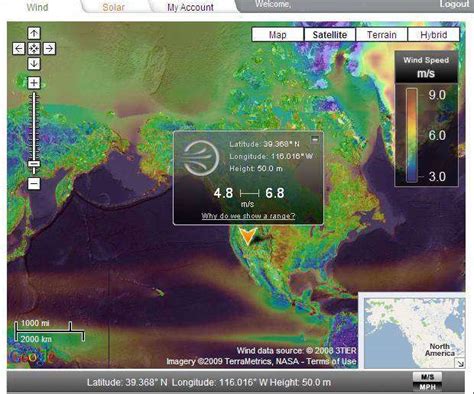Click the 'Wind data source: © 2008 3TIER' text
Screen dimensions: 474x394
click(x=297, y=350)
